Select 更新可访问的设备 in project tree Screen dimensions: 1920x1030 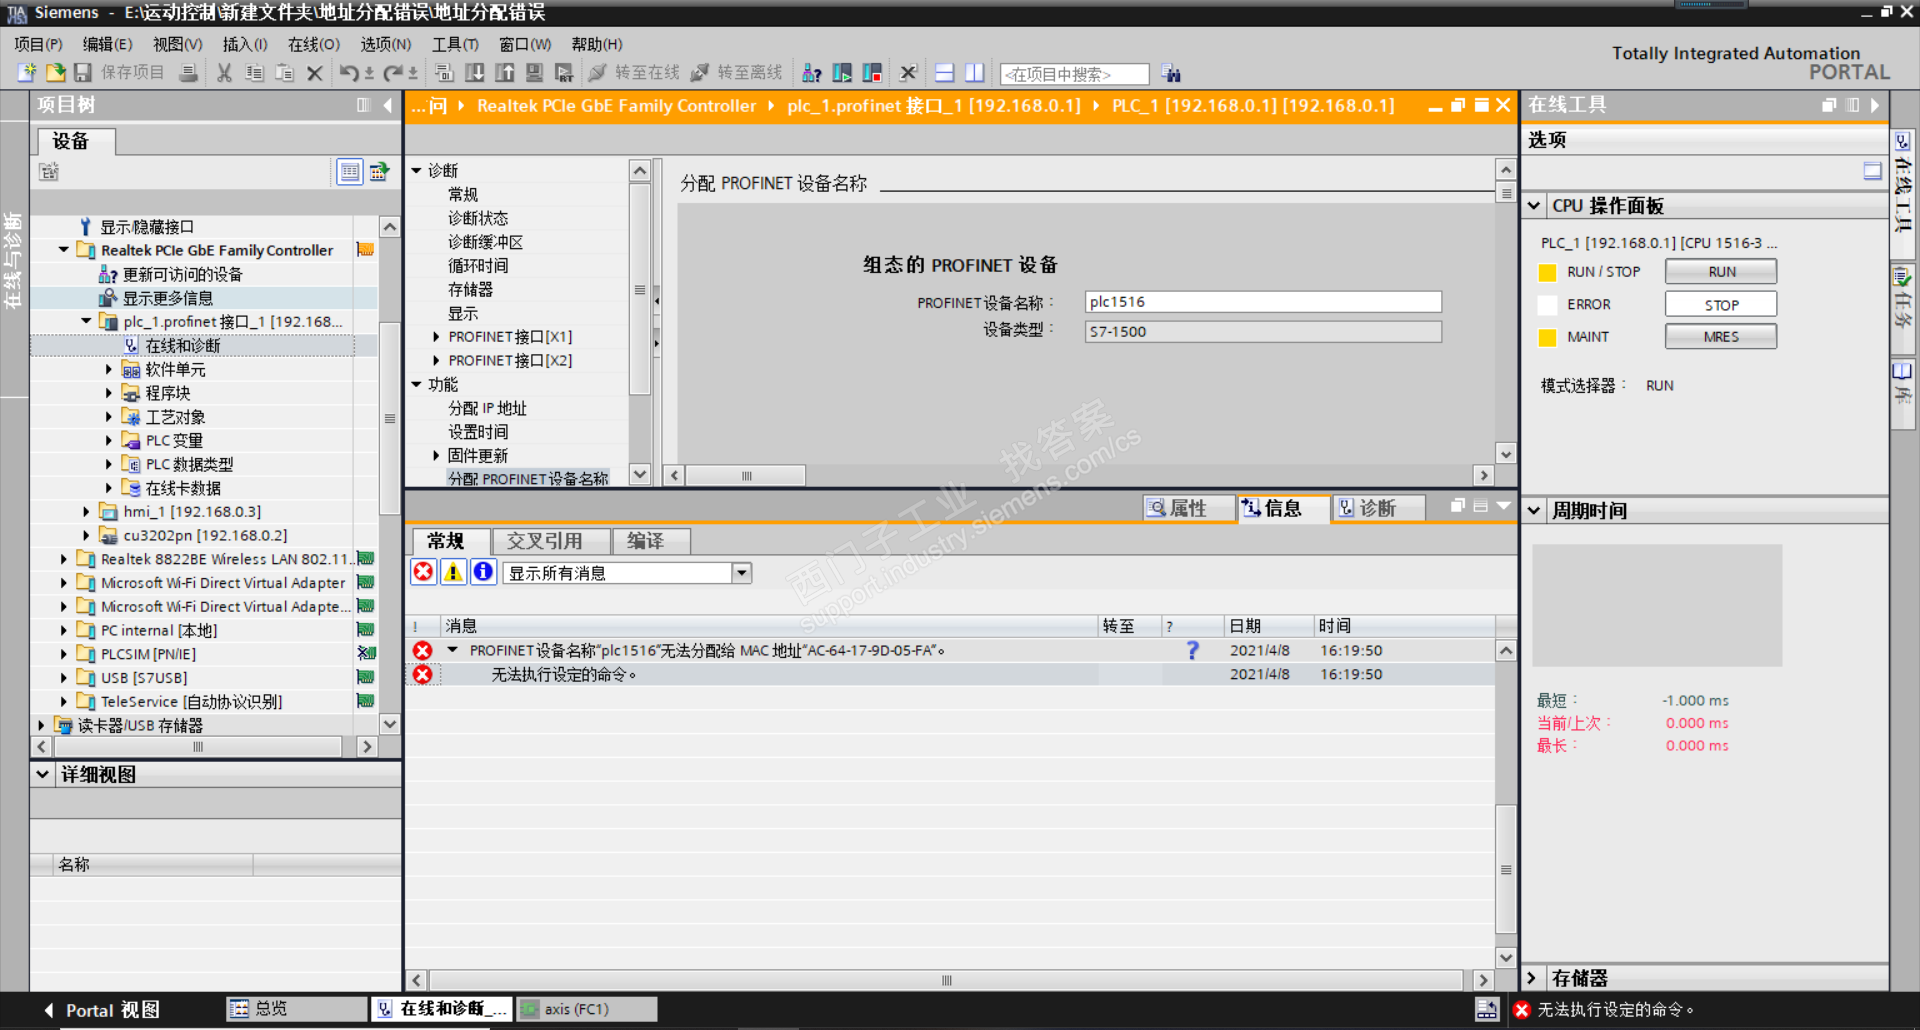coord(182,274)
